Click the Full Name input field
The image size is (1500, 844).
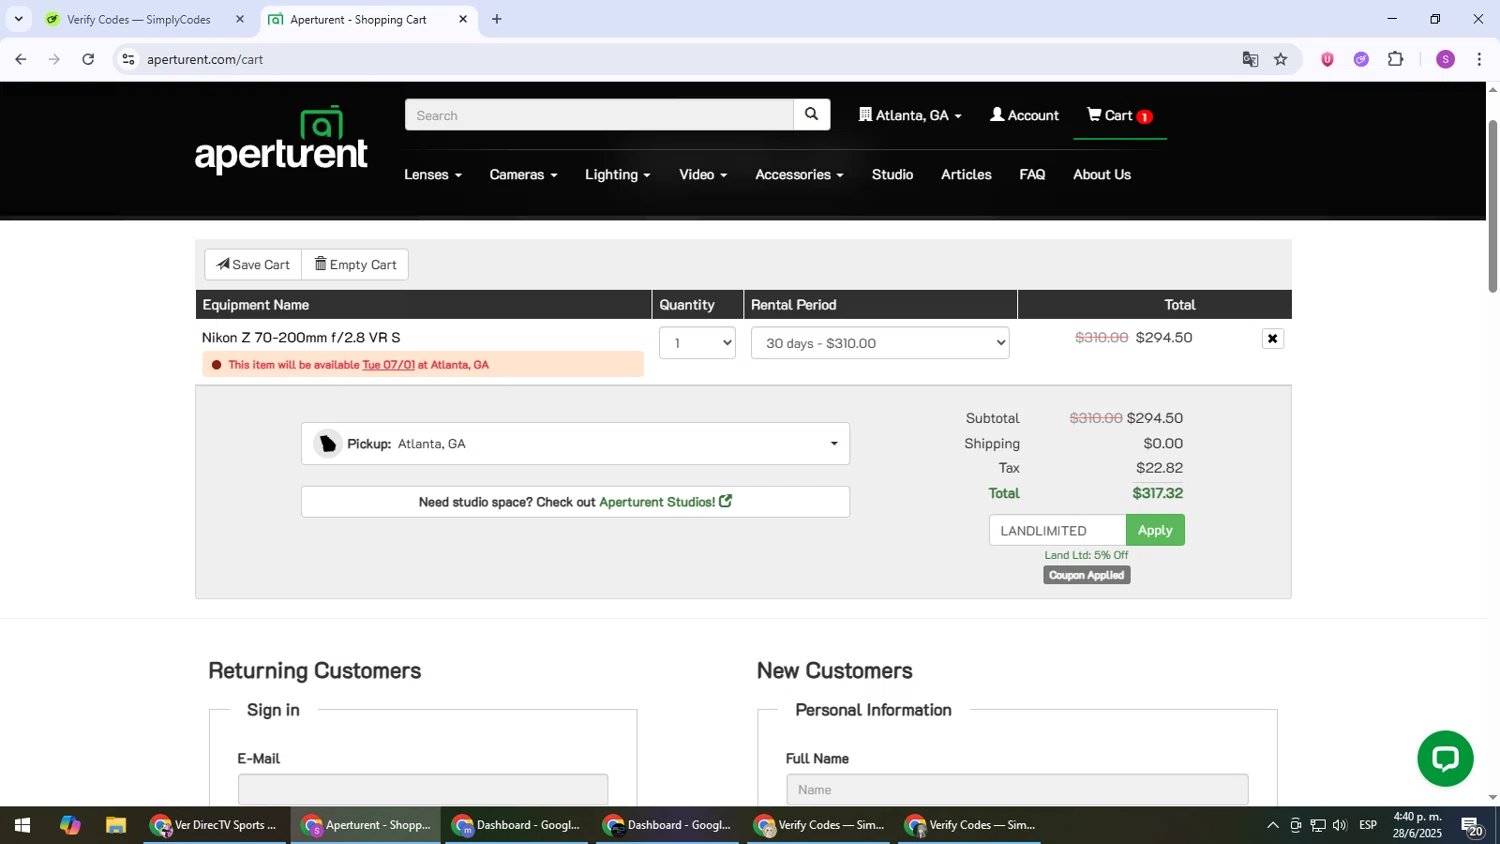[x=1017, y=789]
